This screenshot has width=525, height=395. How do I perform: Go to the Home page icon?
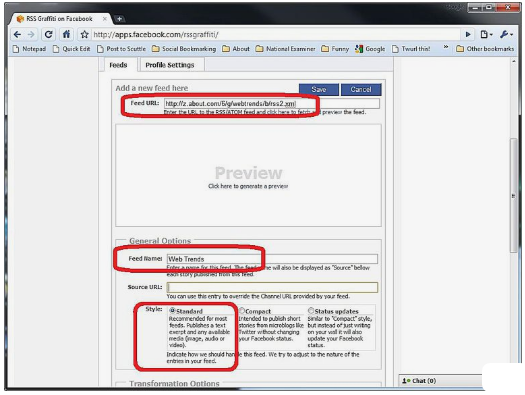pyautogui.click(x=66, y=34)
